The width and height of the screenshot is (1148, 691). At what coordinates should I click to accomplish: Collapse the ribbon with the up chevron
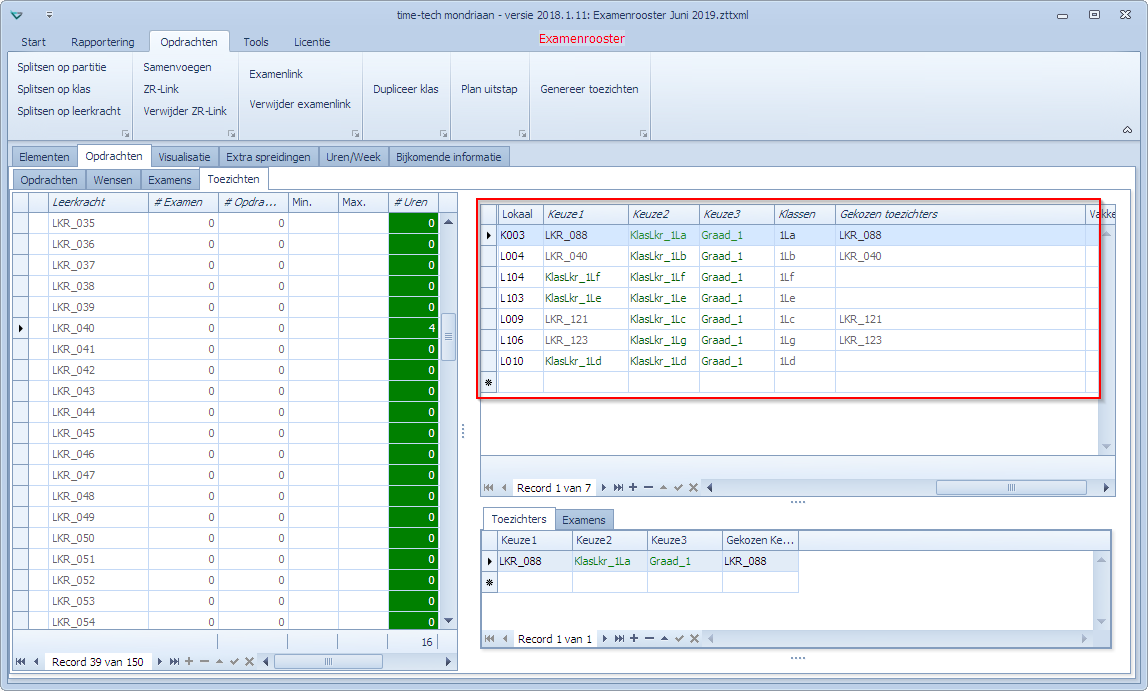[1127, 130]
